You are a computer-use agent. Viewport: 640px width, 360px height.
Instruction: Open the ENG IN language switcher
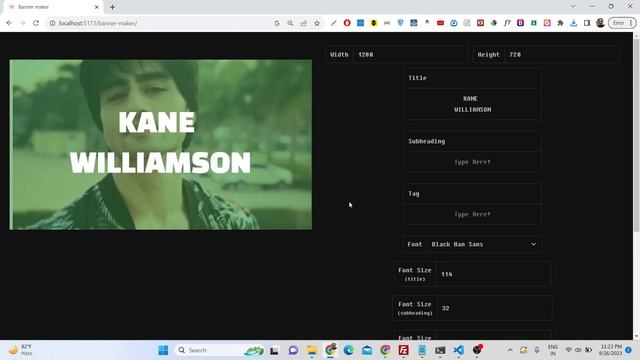(x=553, y=350)
